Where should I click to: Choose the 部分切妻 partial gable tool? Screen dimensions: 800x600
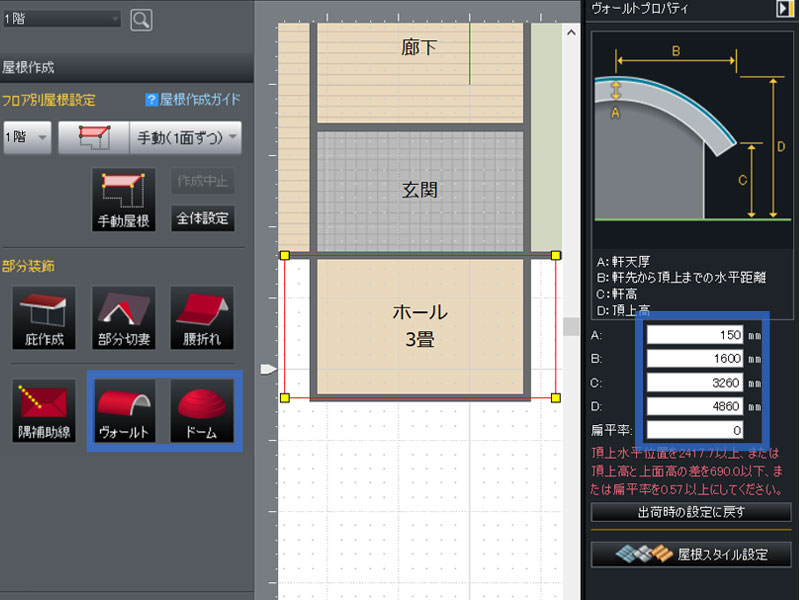tap(123, 318)
